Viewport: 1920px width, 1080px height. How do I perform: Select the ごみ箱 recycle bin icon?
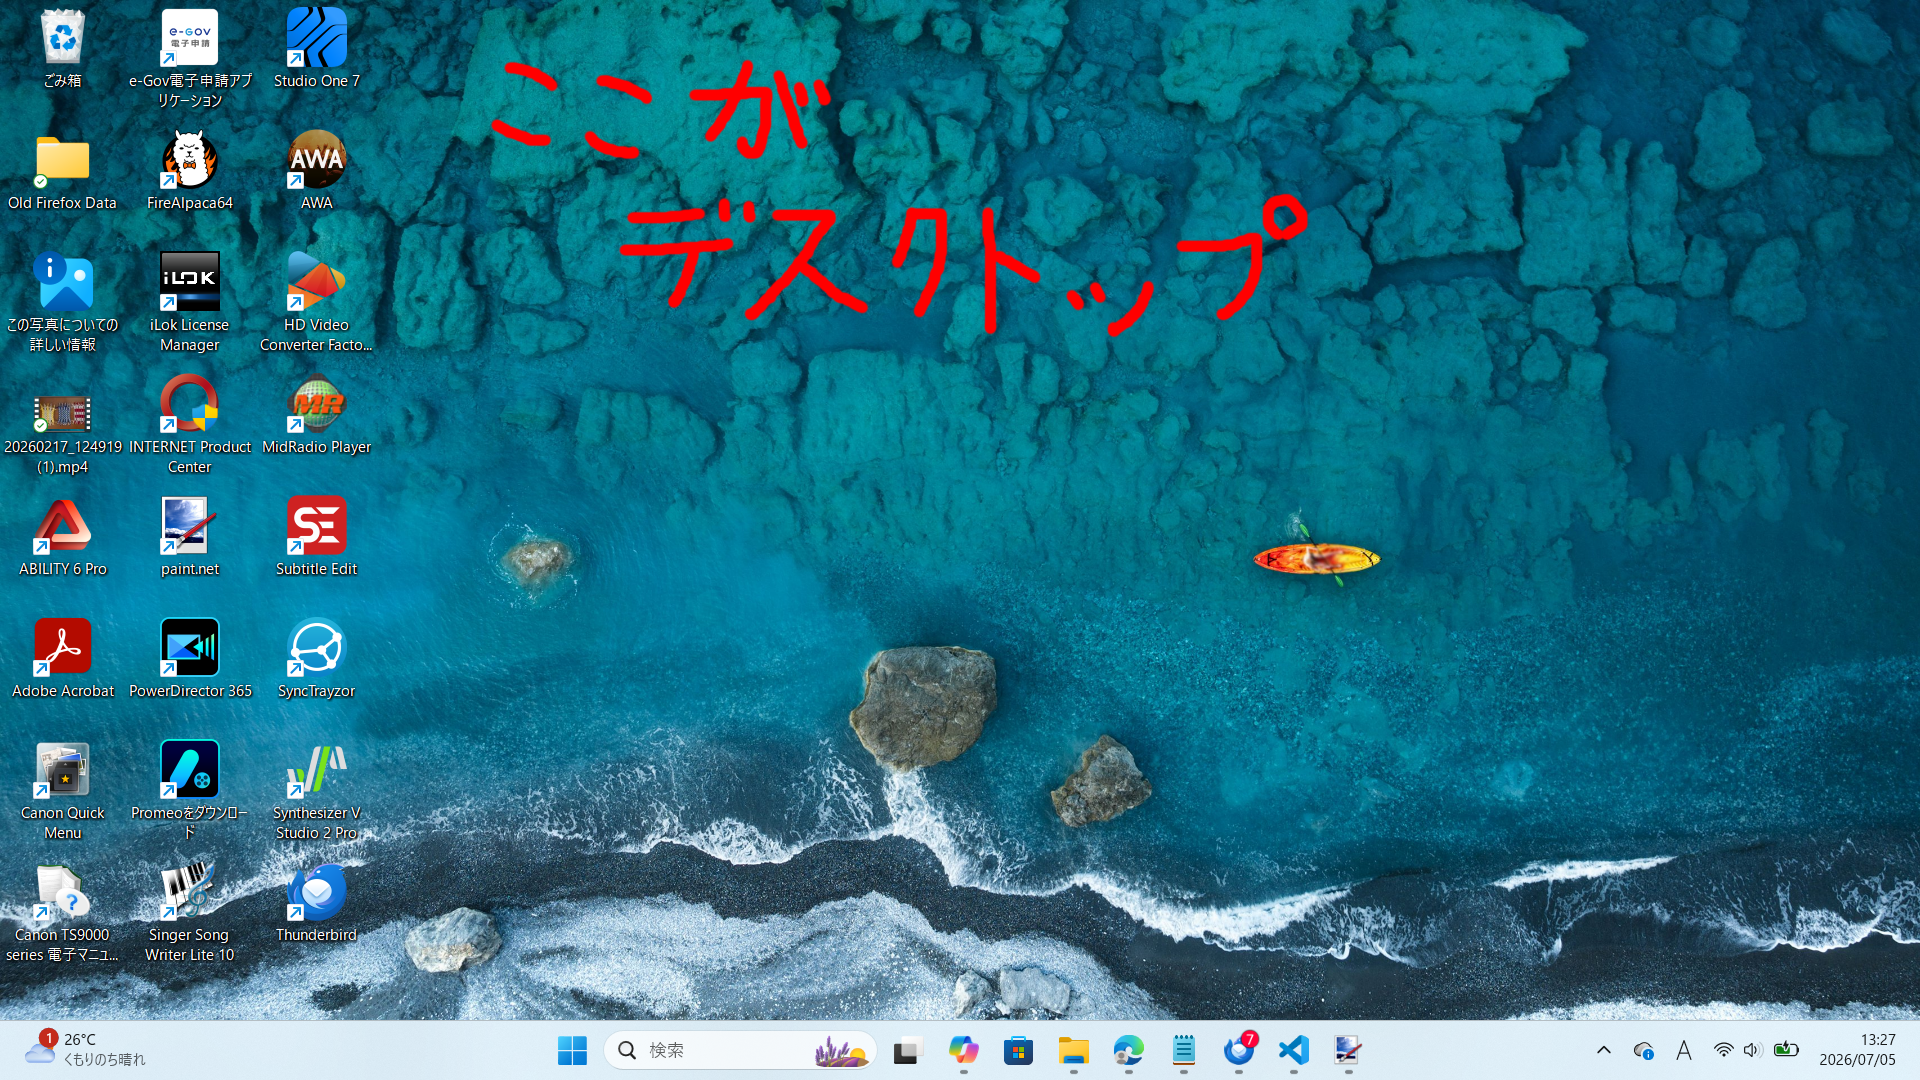coord(63,48)
